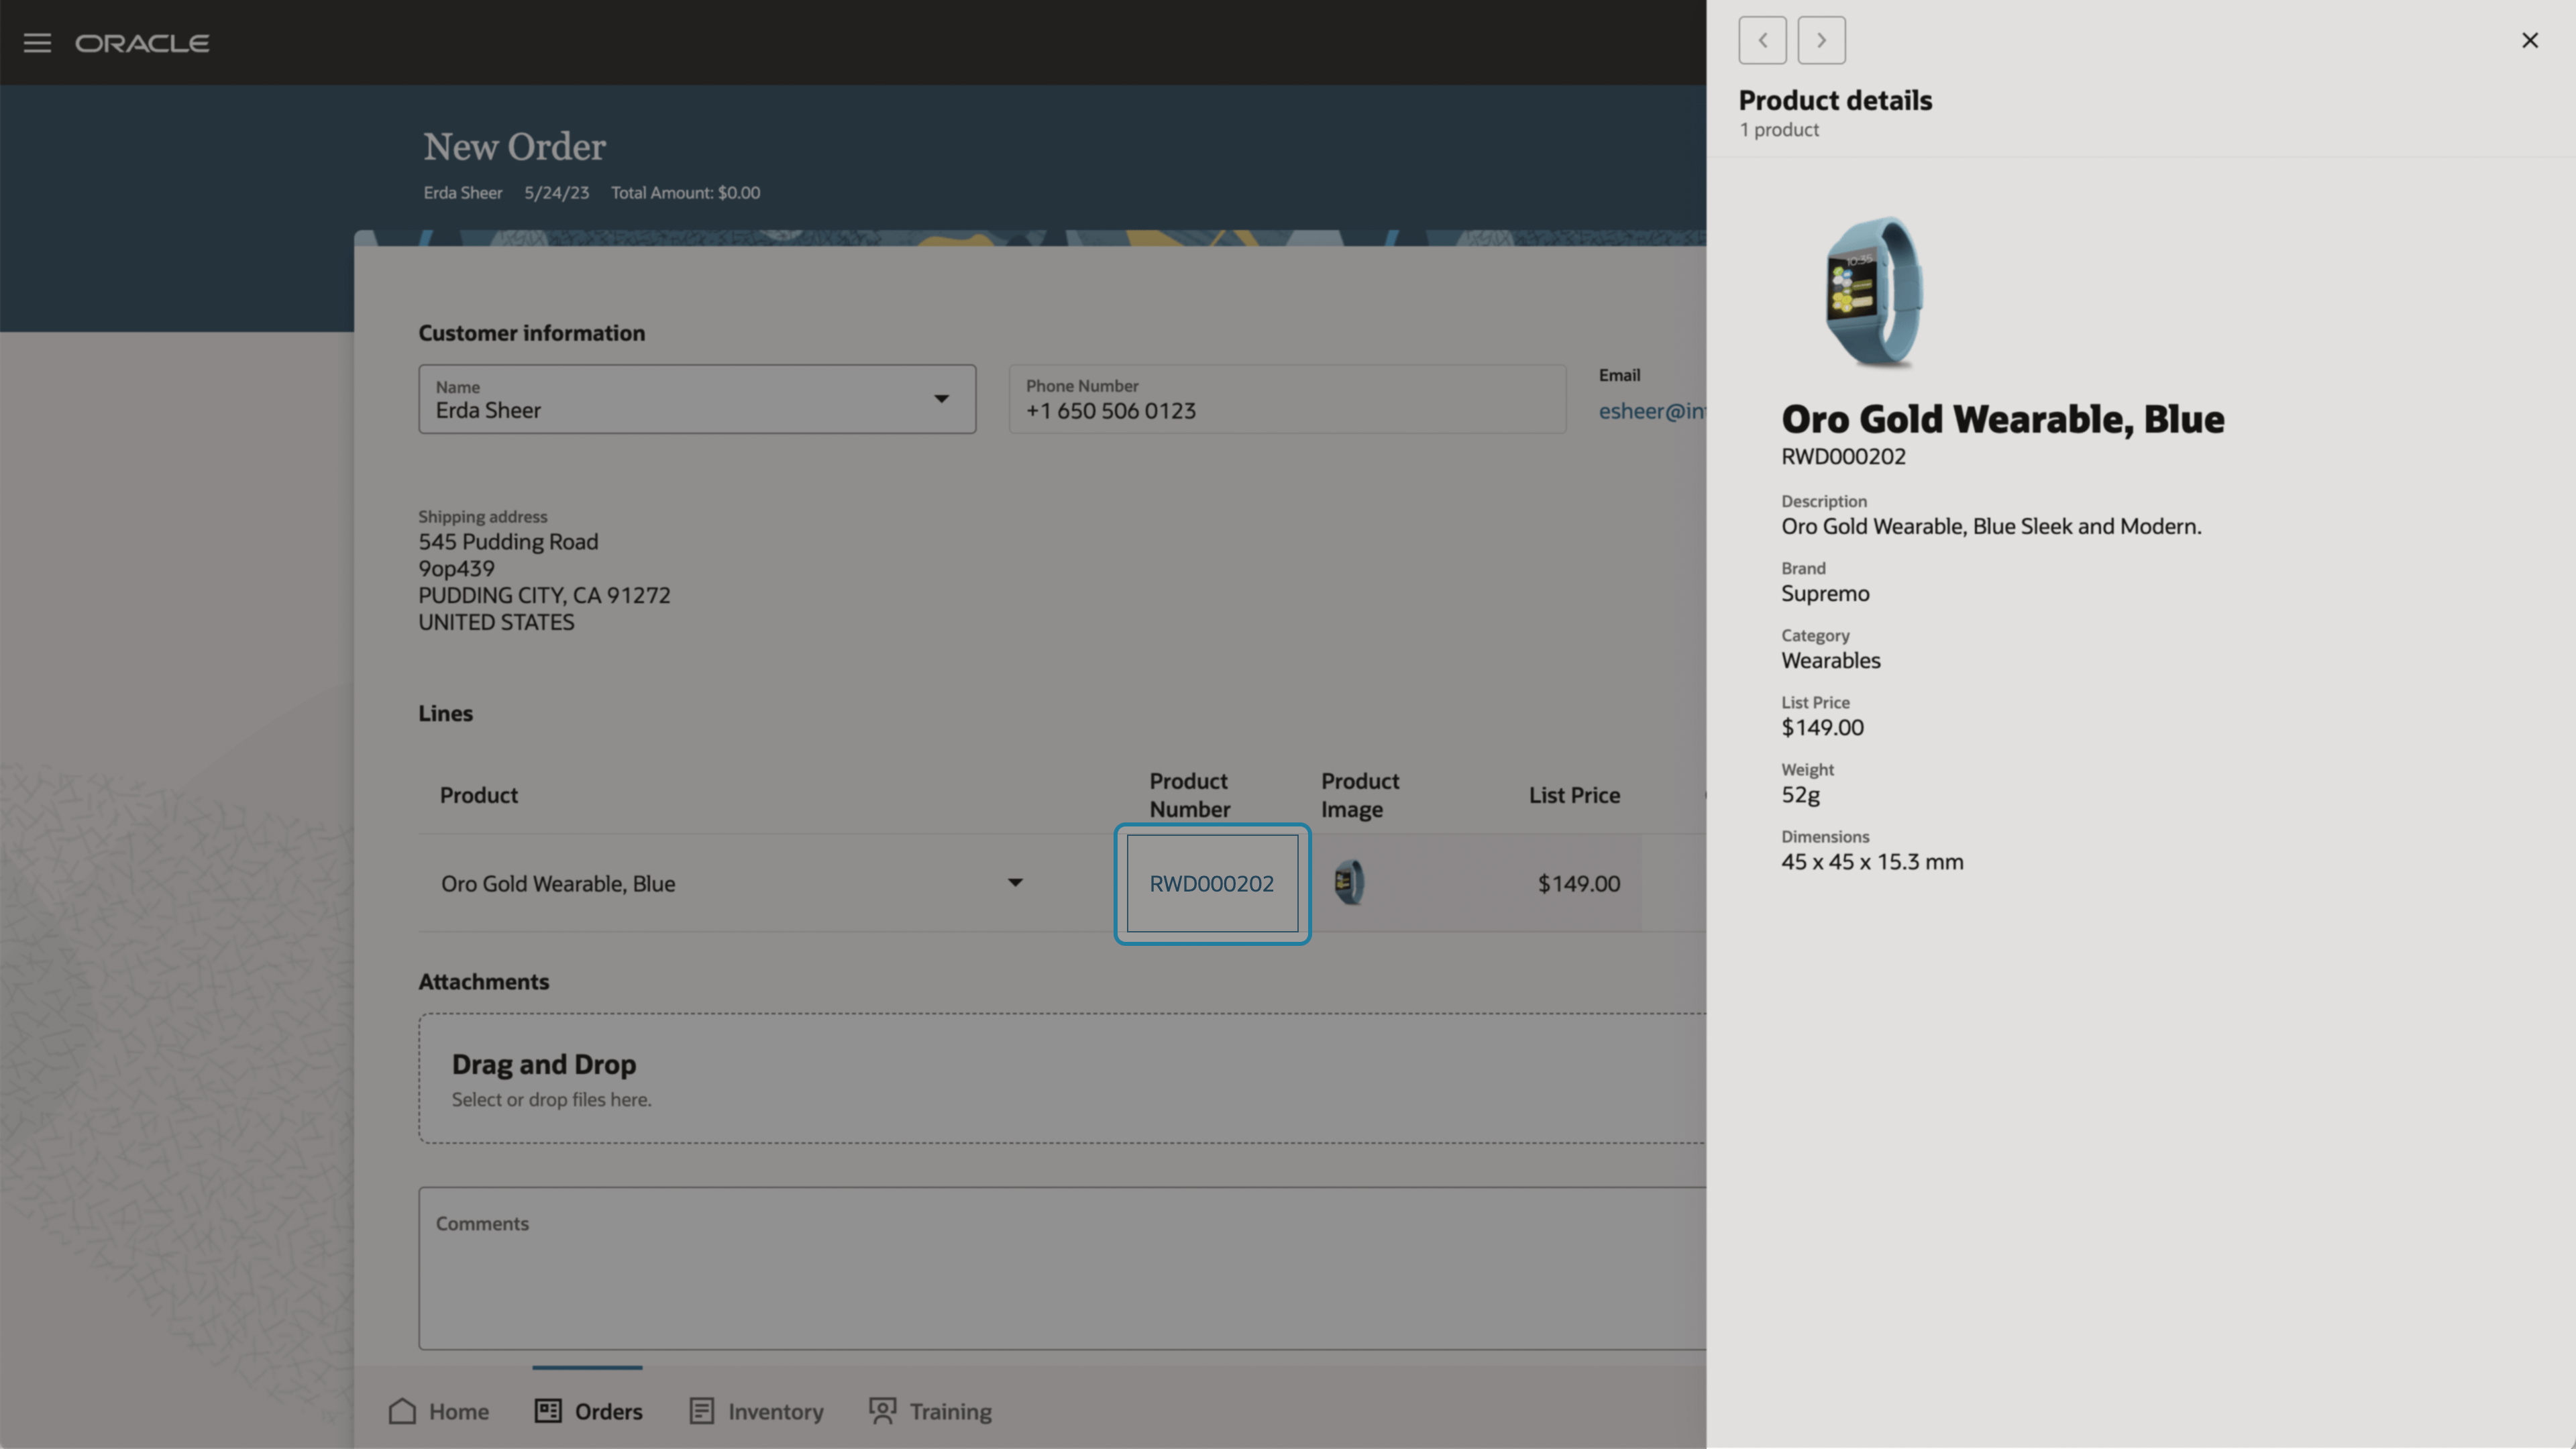Screen dimensions: 2576x1449
Task: Expand the customer Name dropdown
Action: coord(941,399)
